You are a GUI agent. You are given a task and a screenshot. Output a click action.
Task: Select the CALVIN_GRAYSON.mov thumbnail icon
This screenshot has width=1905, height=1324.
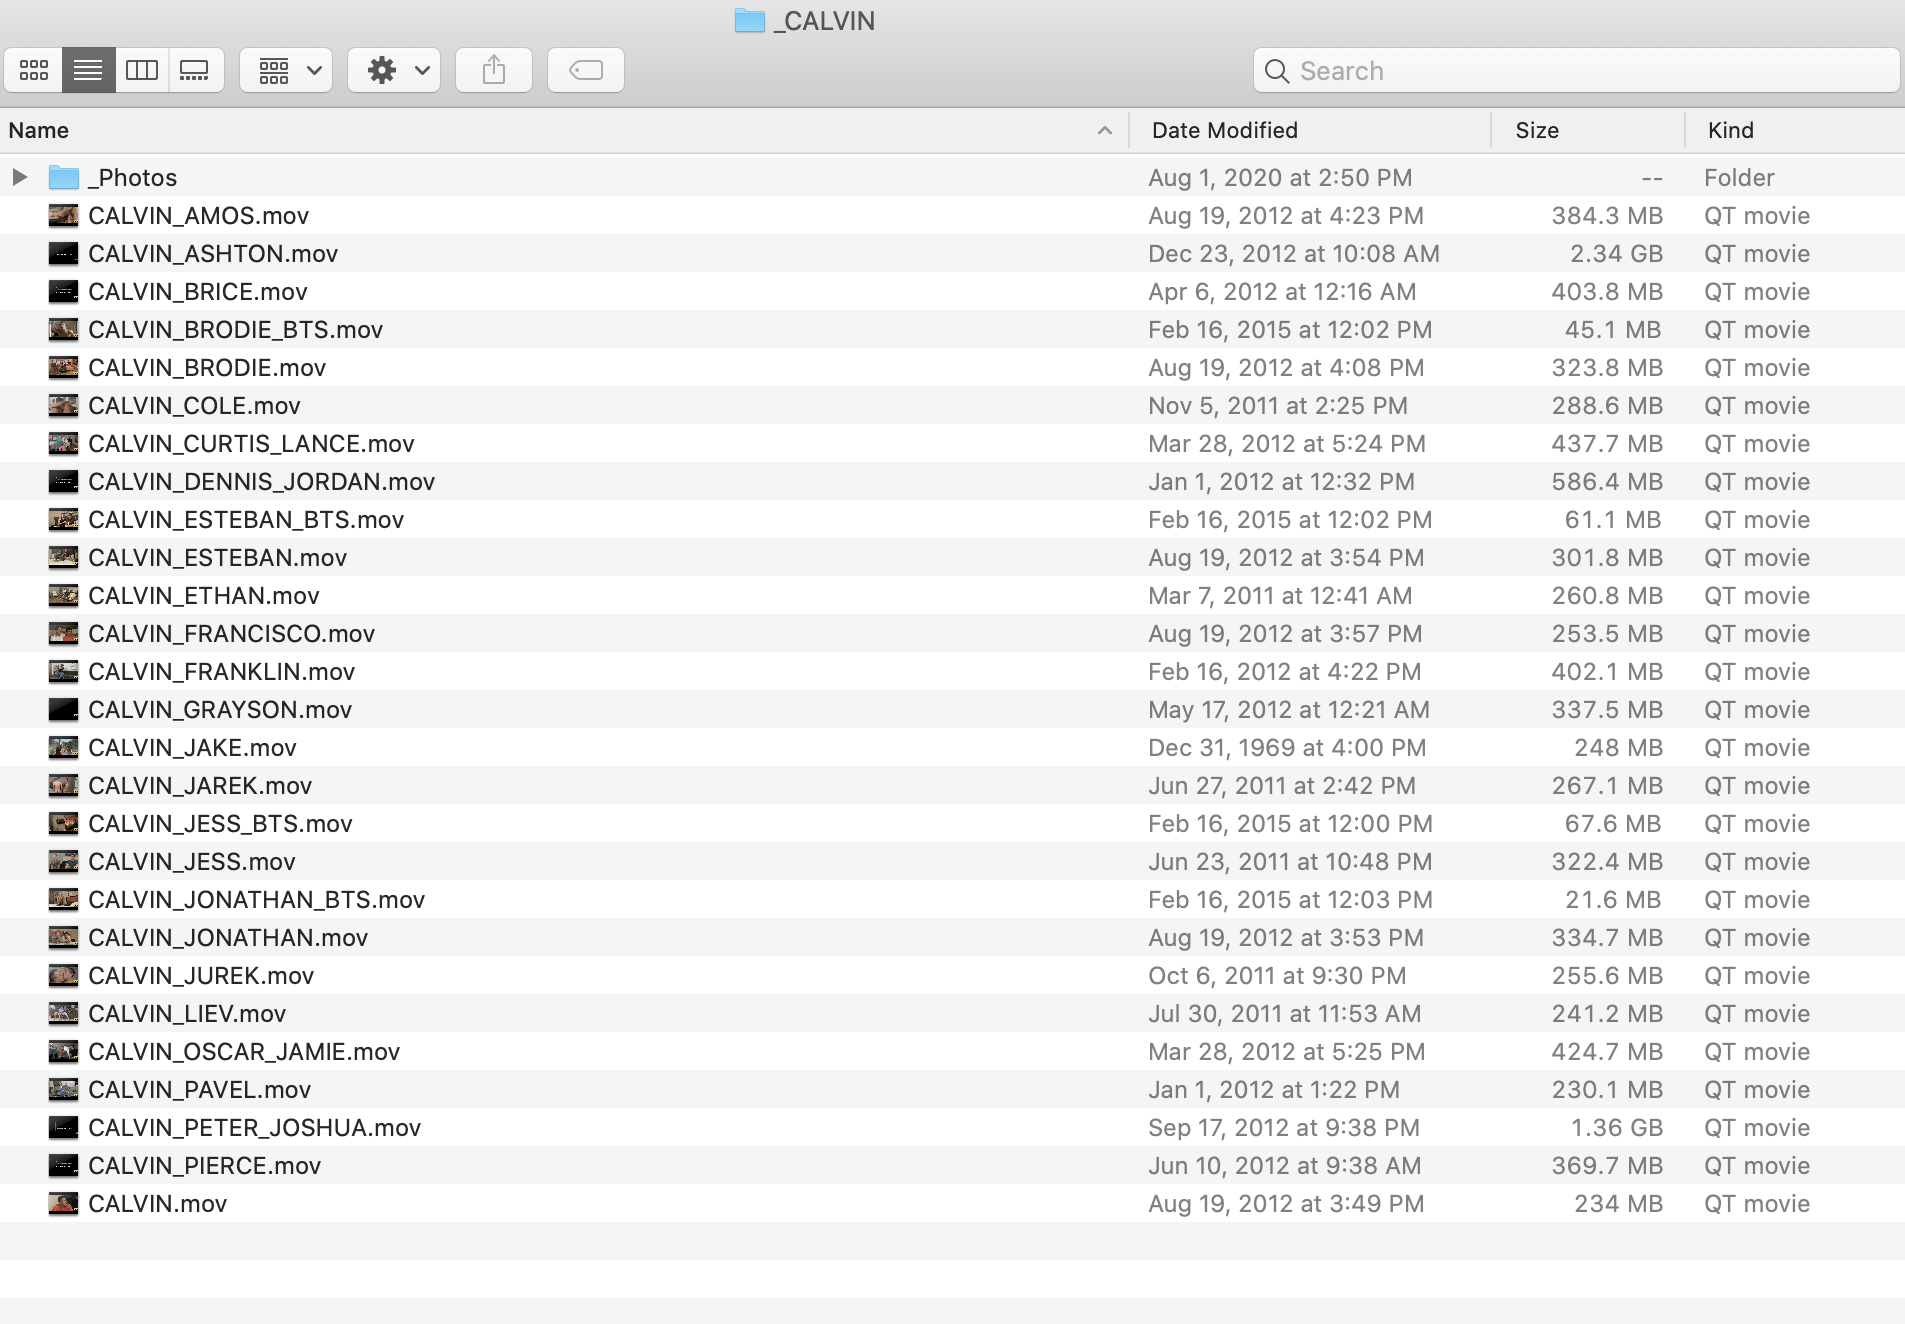pos(64,709)
